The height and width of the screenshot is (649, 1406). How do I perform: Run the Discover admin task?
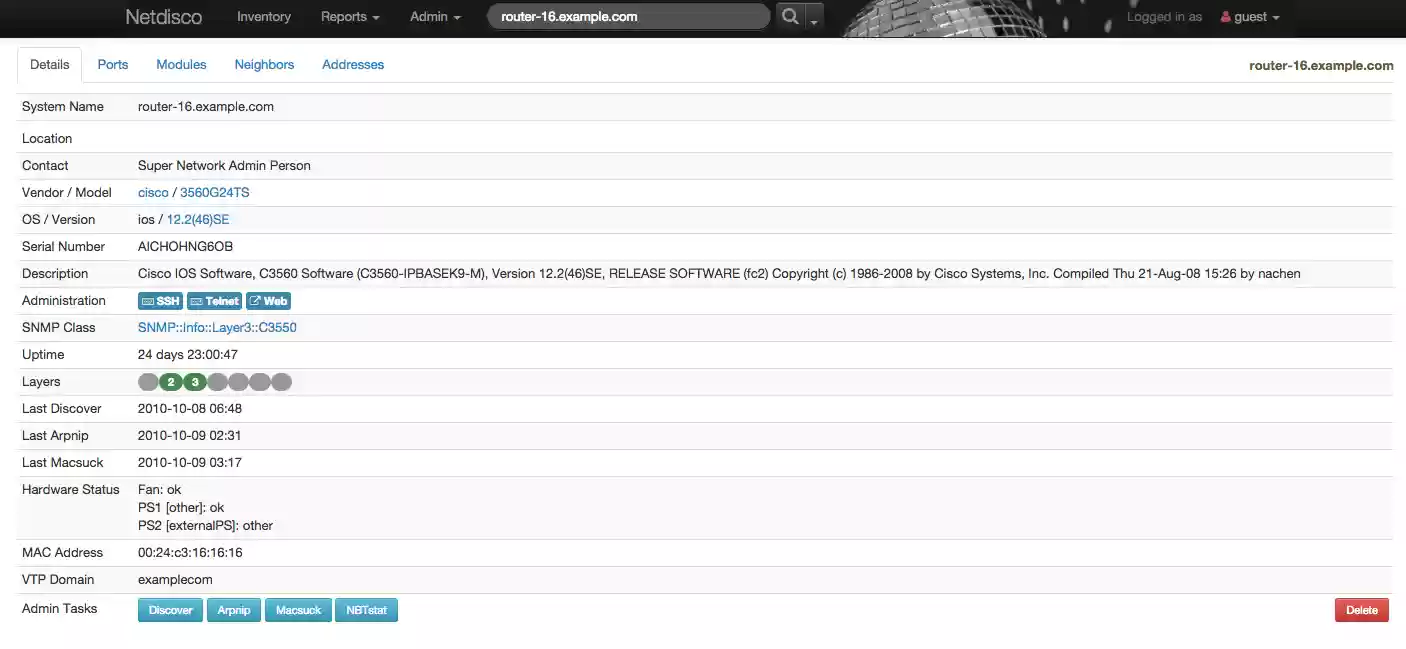coord(170,609)
